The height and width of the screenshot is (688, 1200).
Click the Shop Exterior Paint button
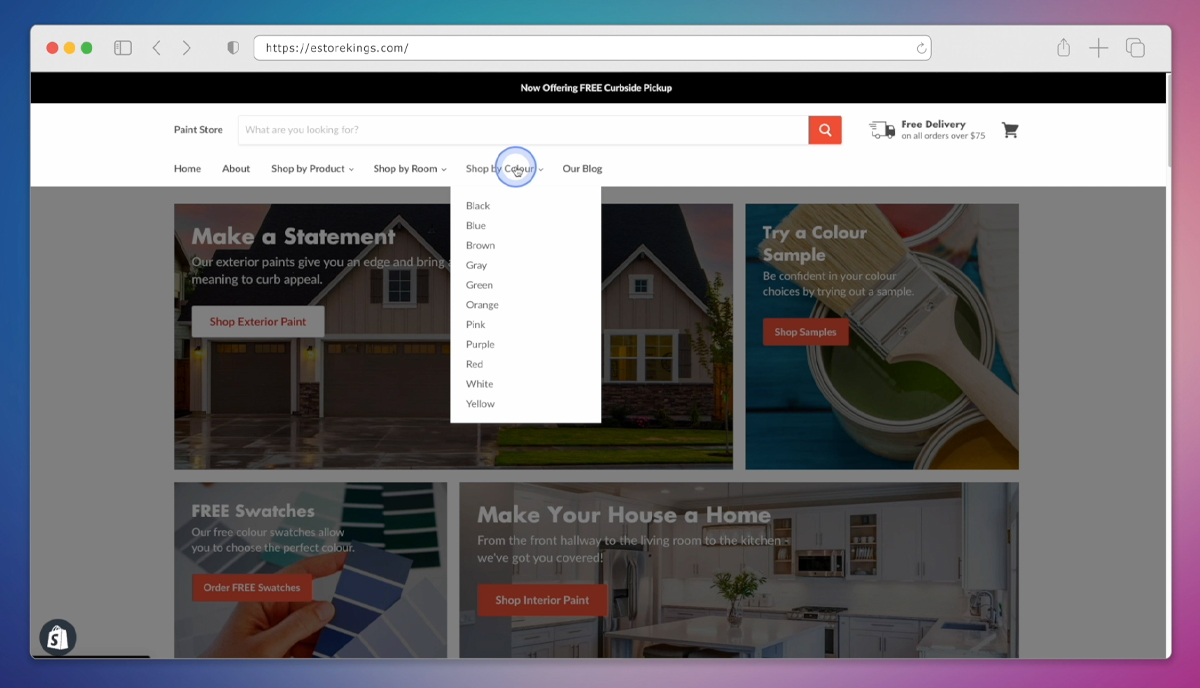tap(257, 320)
